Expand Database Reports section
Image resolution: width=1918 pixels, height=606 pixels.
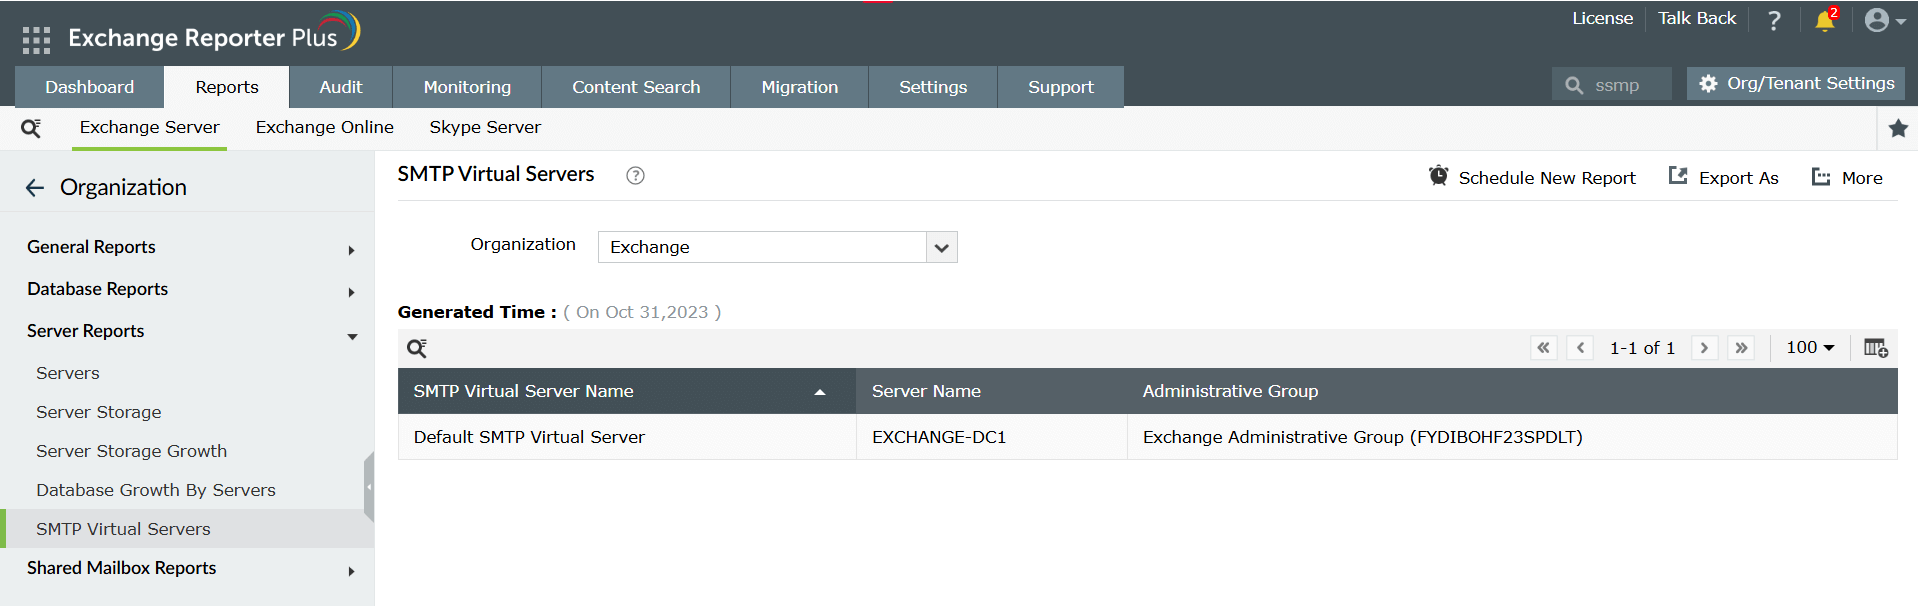[187, 289]
